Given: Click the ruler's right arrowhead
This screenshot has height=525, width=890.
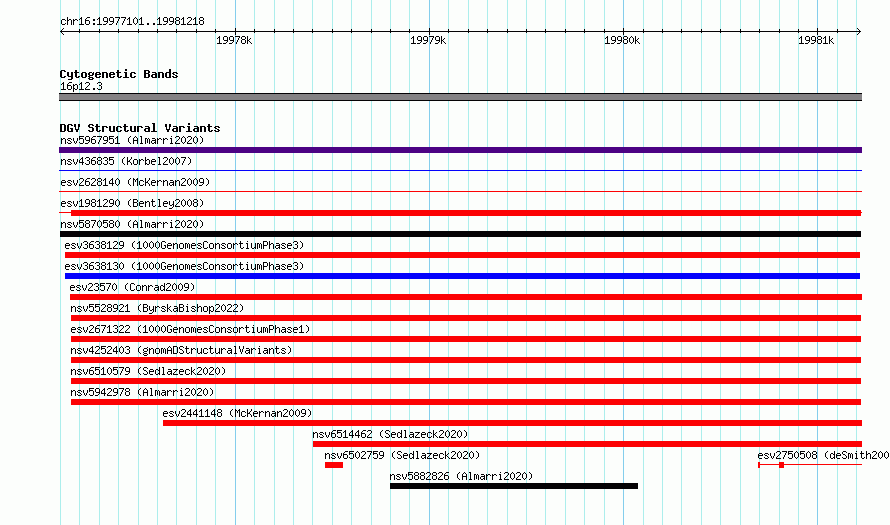Looking at the screenshot, I should click(x=859, y=31).
